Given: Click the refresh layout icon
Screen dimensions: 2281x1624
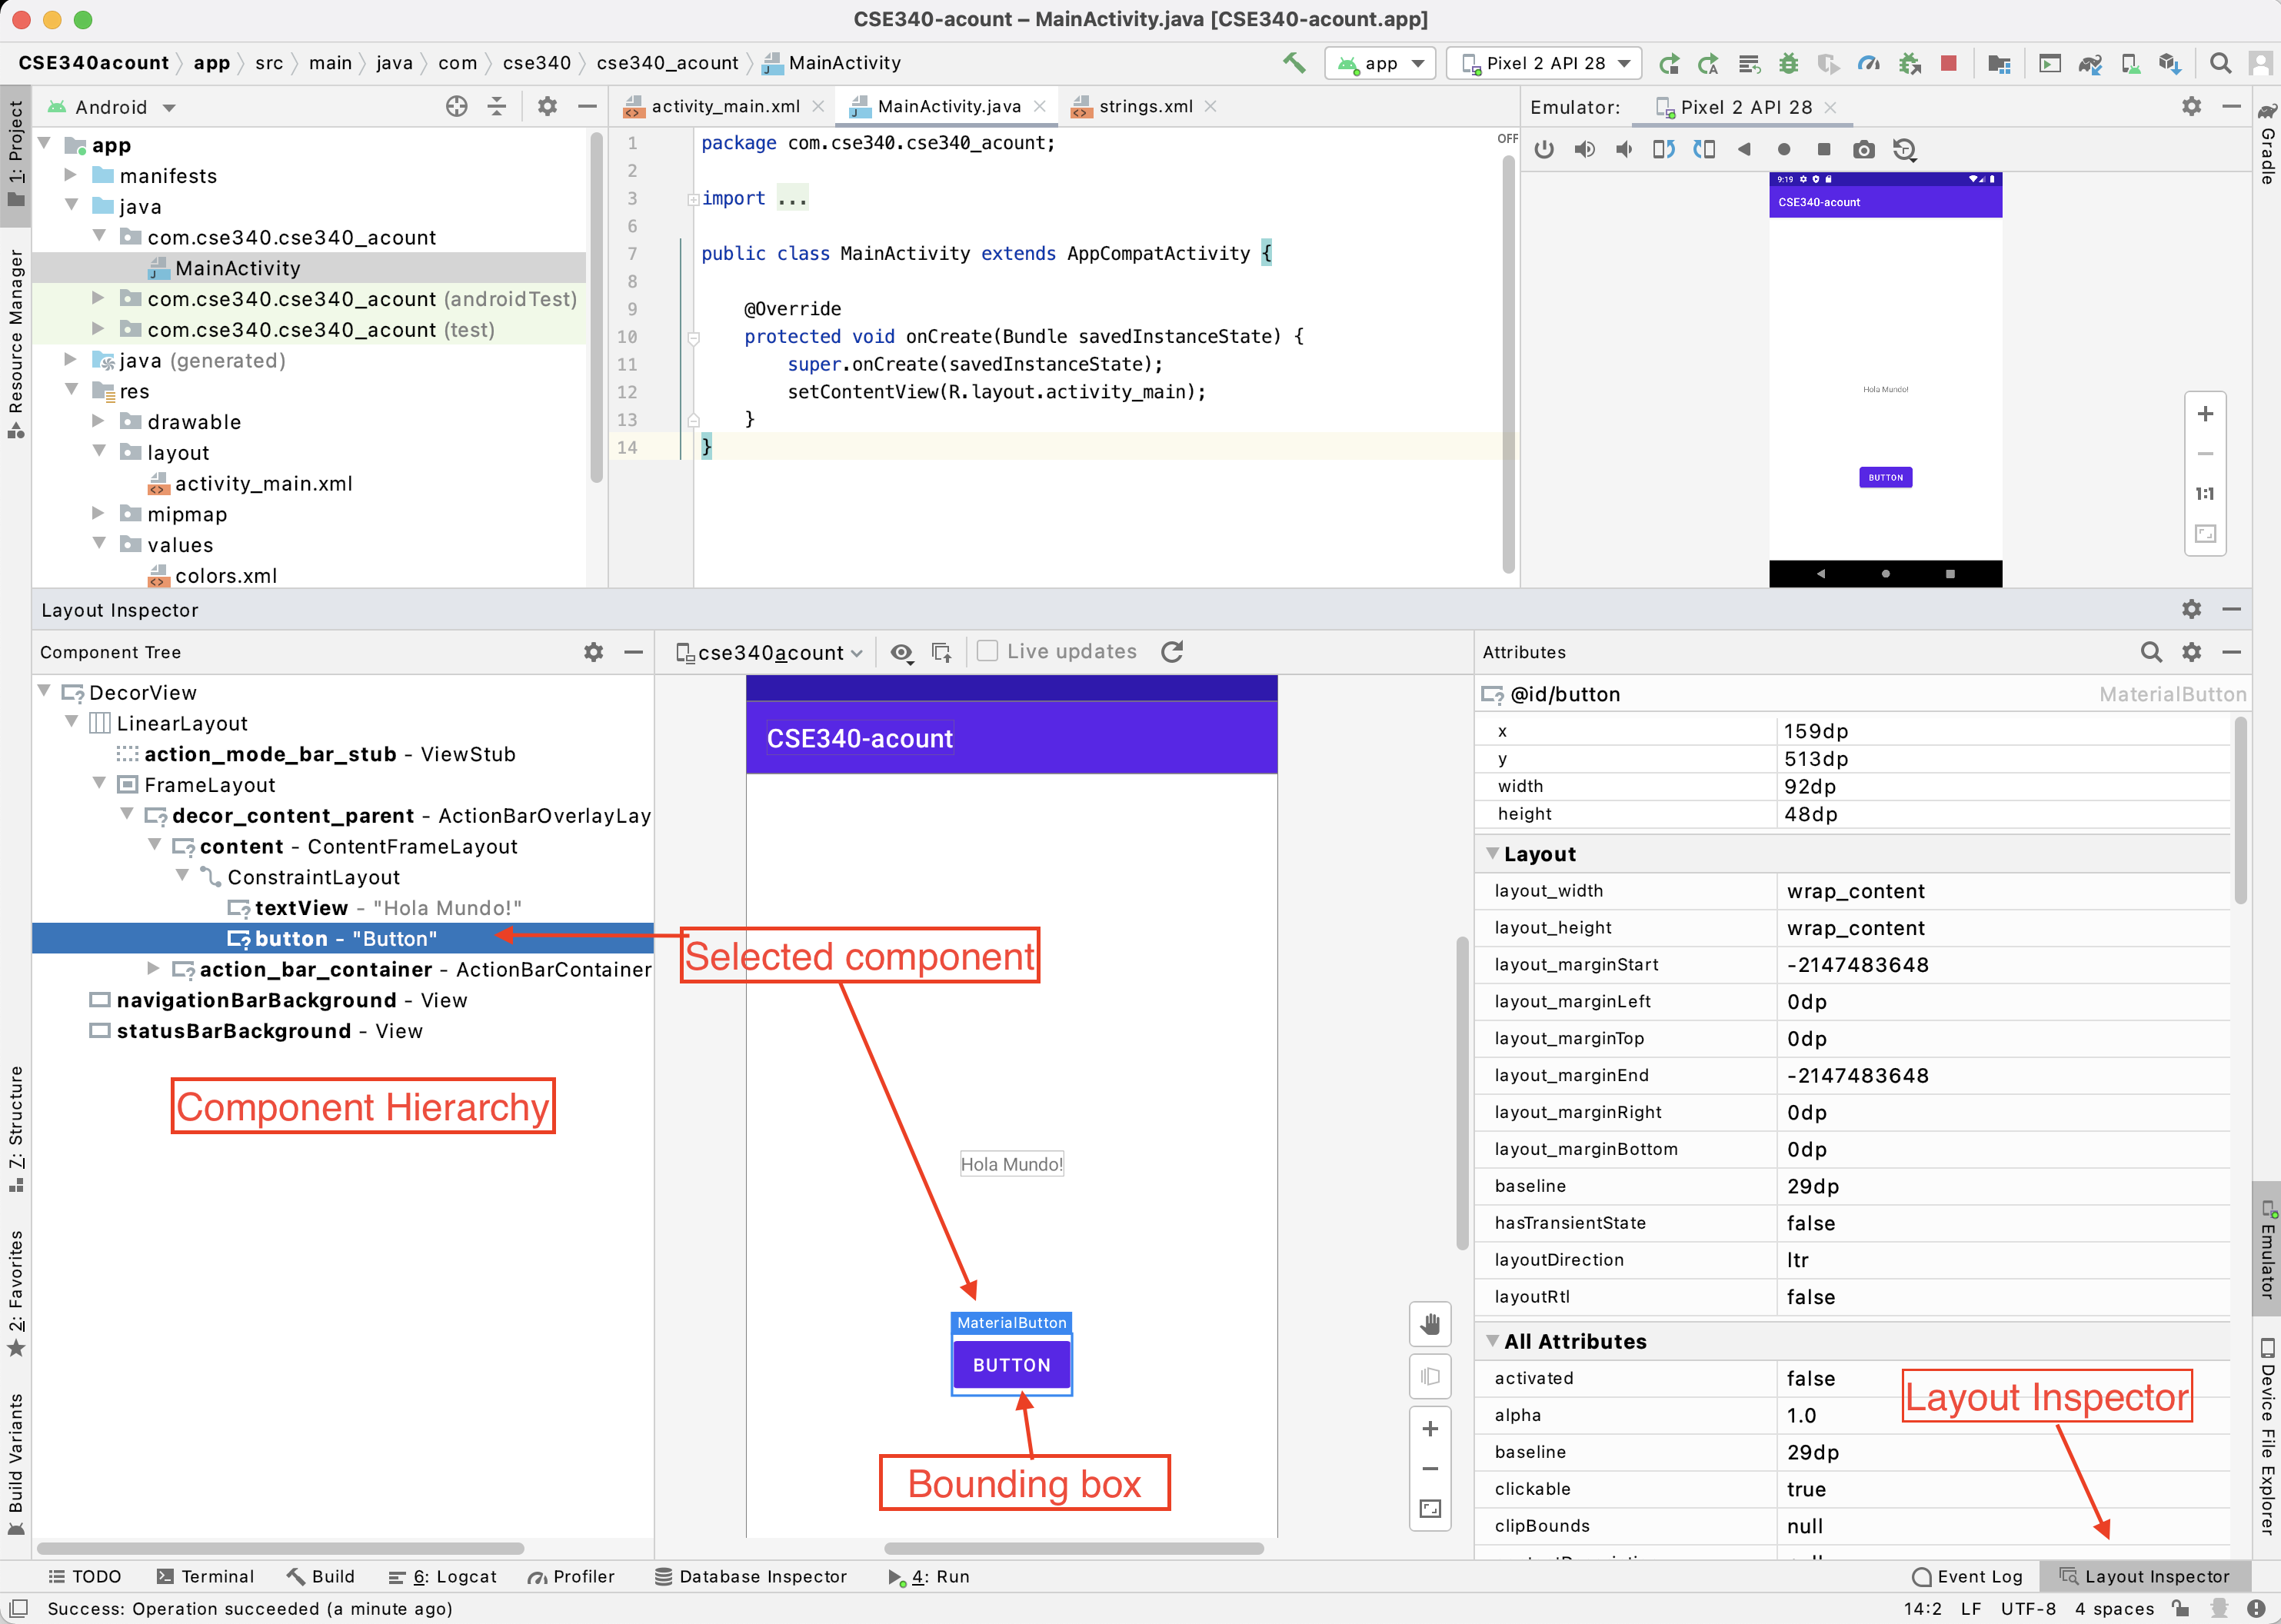Looking at the screenshot, I should click(1172, 652).
